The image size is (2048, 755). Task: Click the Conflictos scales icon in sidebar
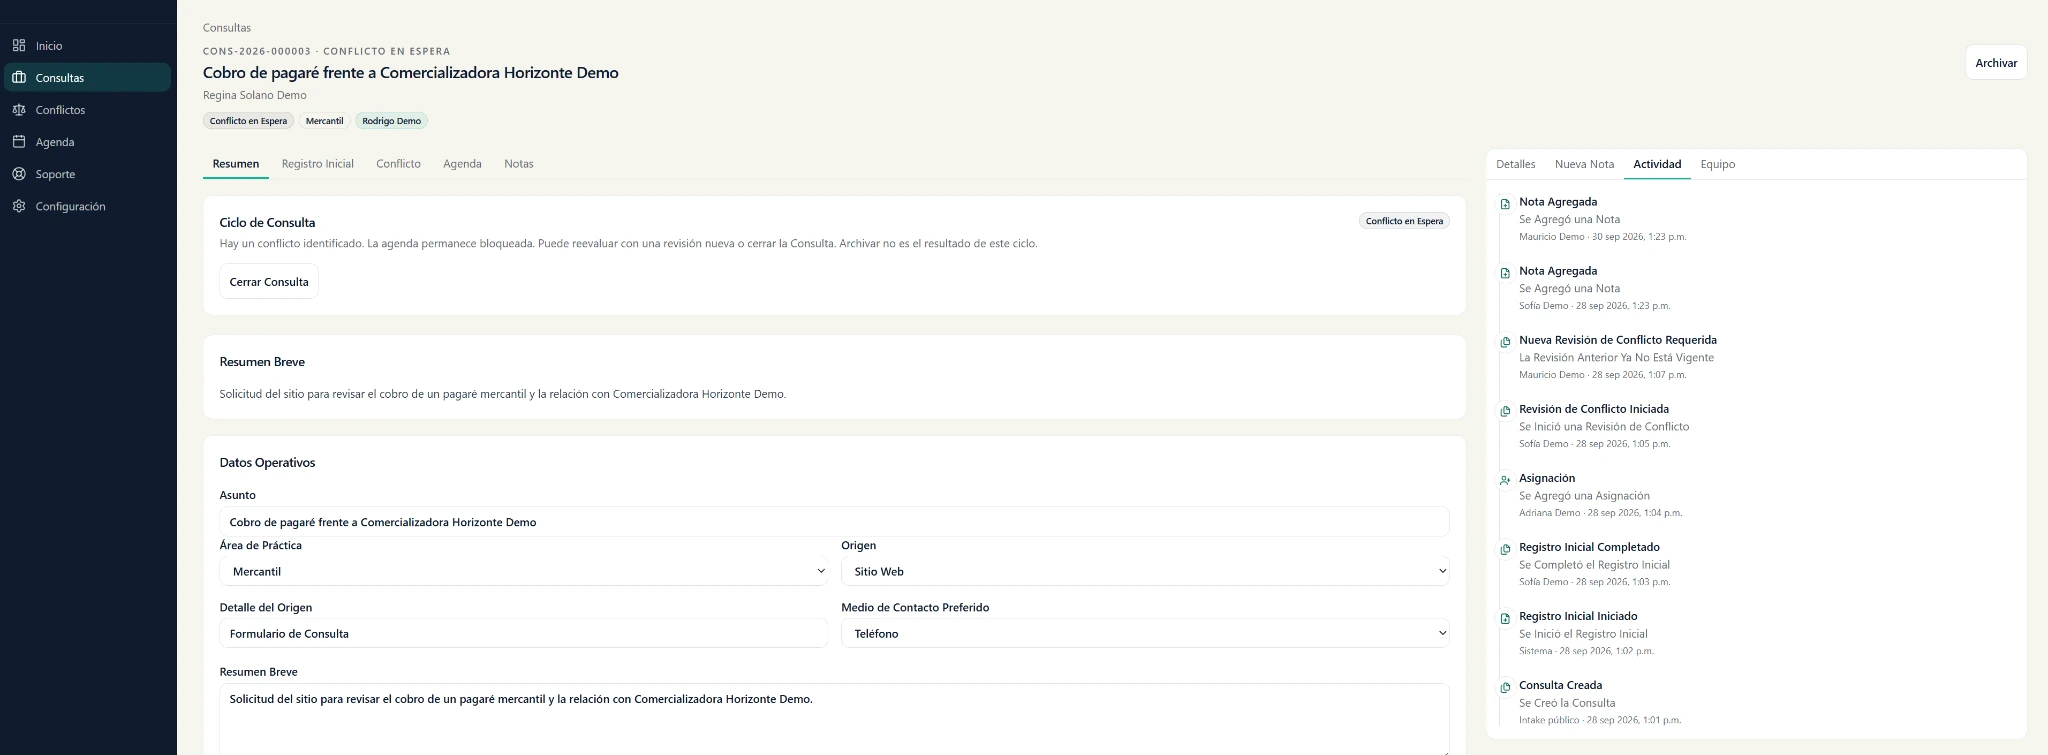coord(19,109)
